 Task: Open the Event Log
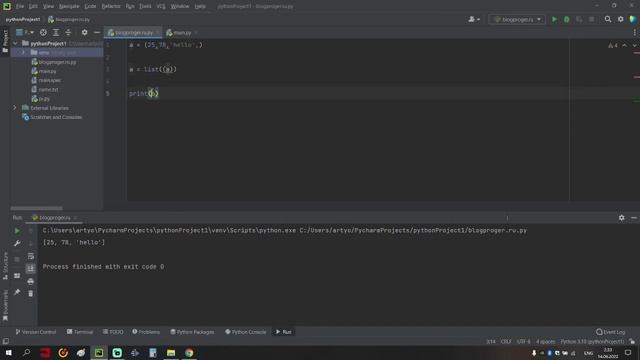611,332
